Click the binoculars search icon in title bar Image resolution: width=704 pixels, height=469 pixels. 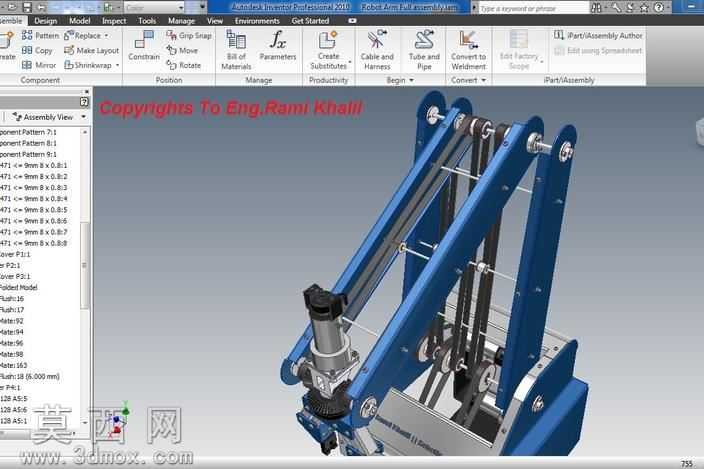coord(596,8)
